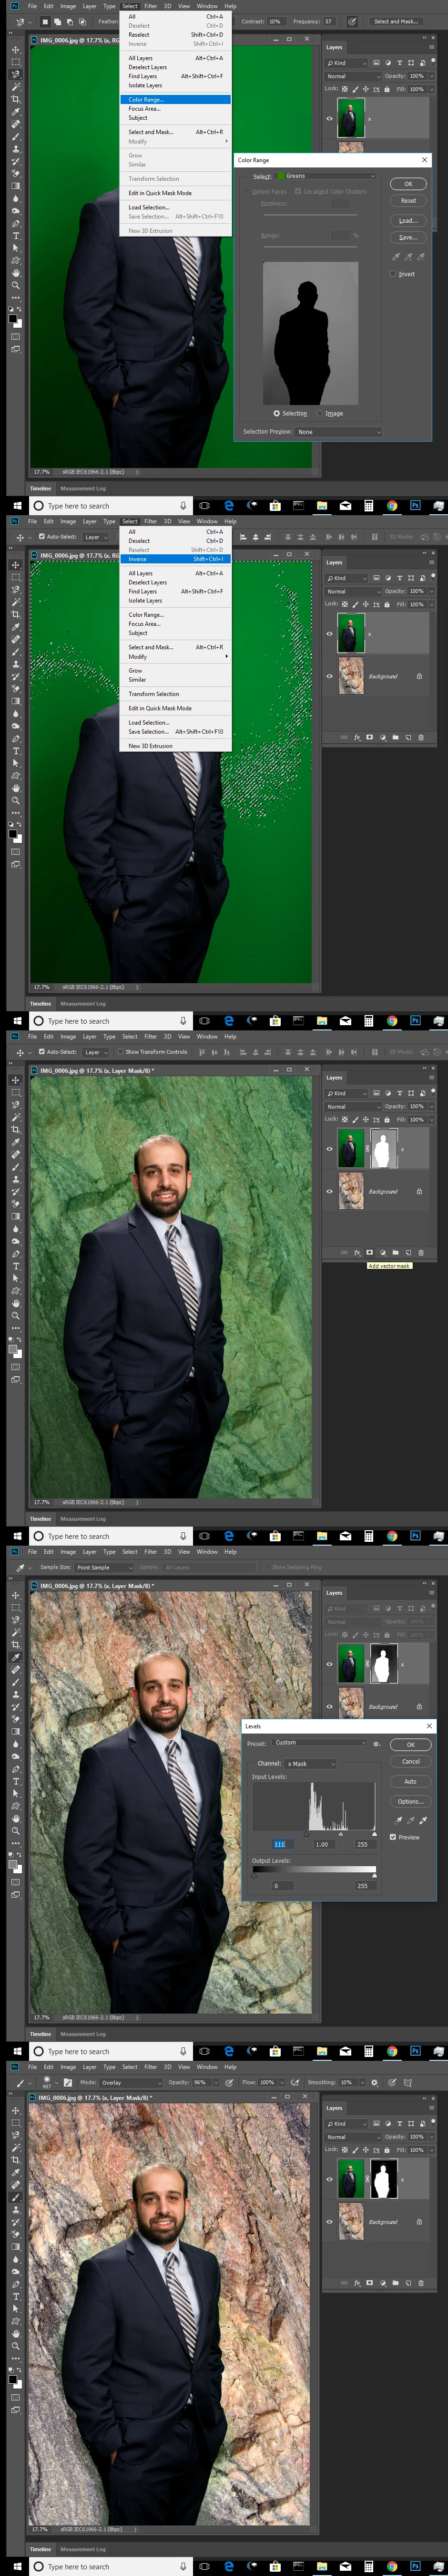
Task: Open the preset gear menu in Levels dialog
Action: coord(377,1744)
